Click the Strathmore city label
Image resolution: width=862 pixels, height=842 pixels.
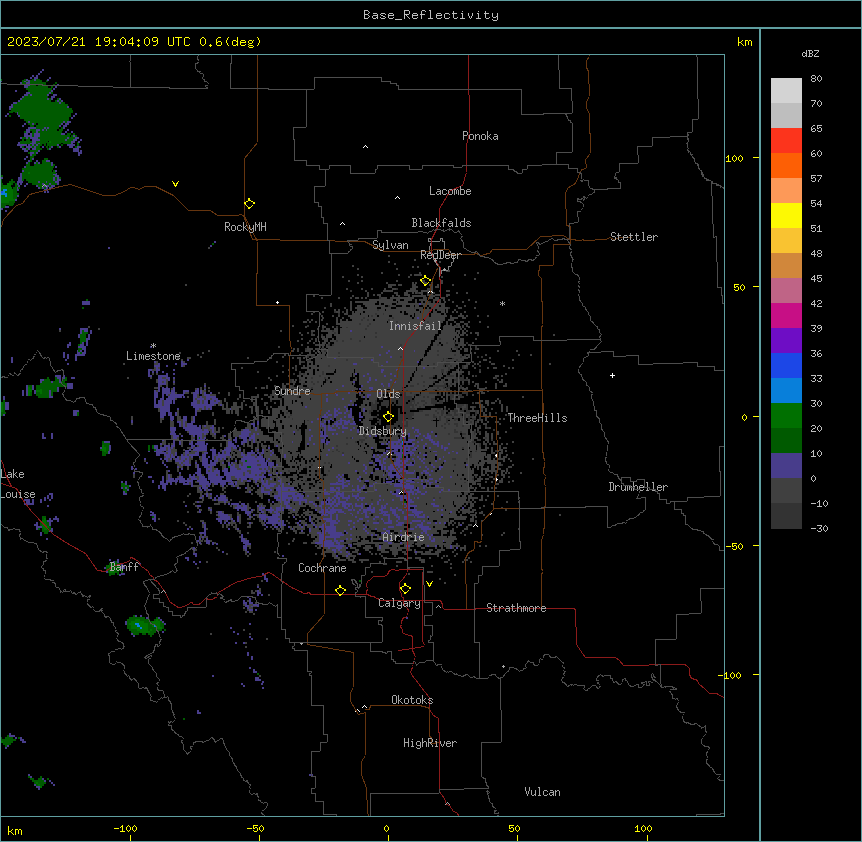point(516,608)
